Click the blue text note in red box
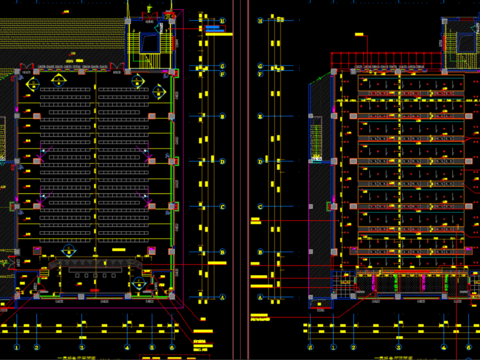Viewport: 480px width, 360px height. (215, 29)
